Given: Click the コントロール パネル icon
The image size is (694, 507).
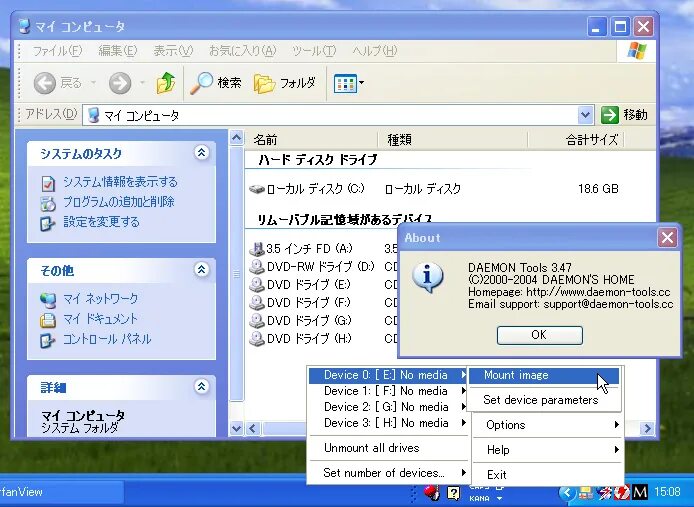Looking at the screenshot, I should point(47,341).
